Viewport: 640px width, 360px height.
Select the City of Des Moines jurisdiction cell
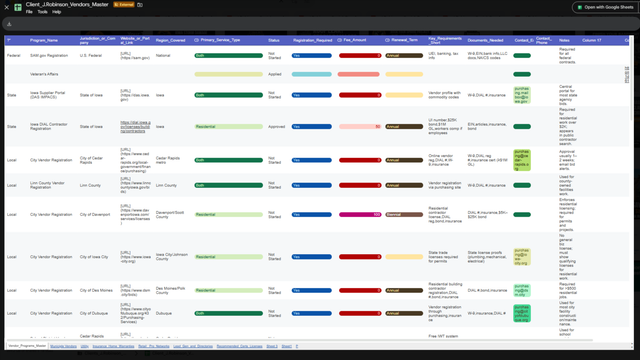[x=96, y=291]
